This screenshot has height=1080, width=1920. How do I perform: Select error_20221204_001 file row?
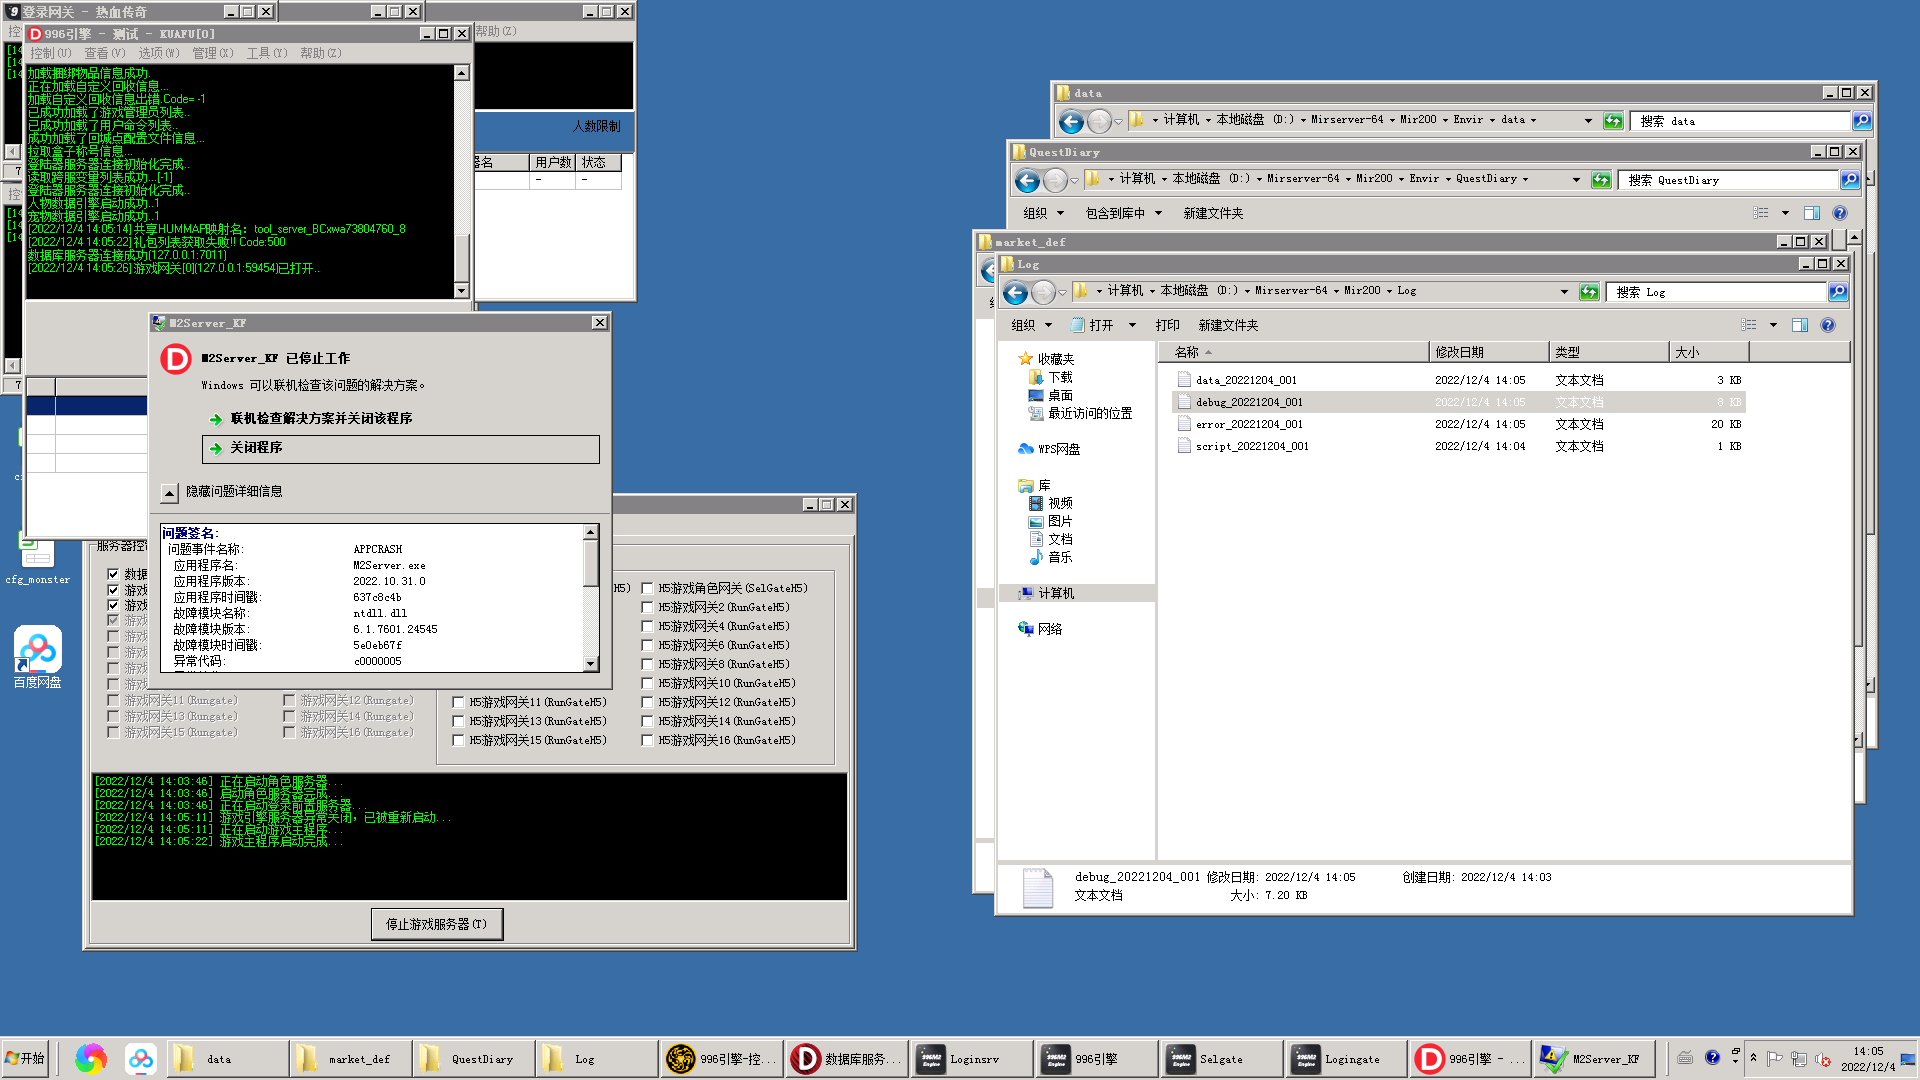1459,424
